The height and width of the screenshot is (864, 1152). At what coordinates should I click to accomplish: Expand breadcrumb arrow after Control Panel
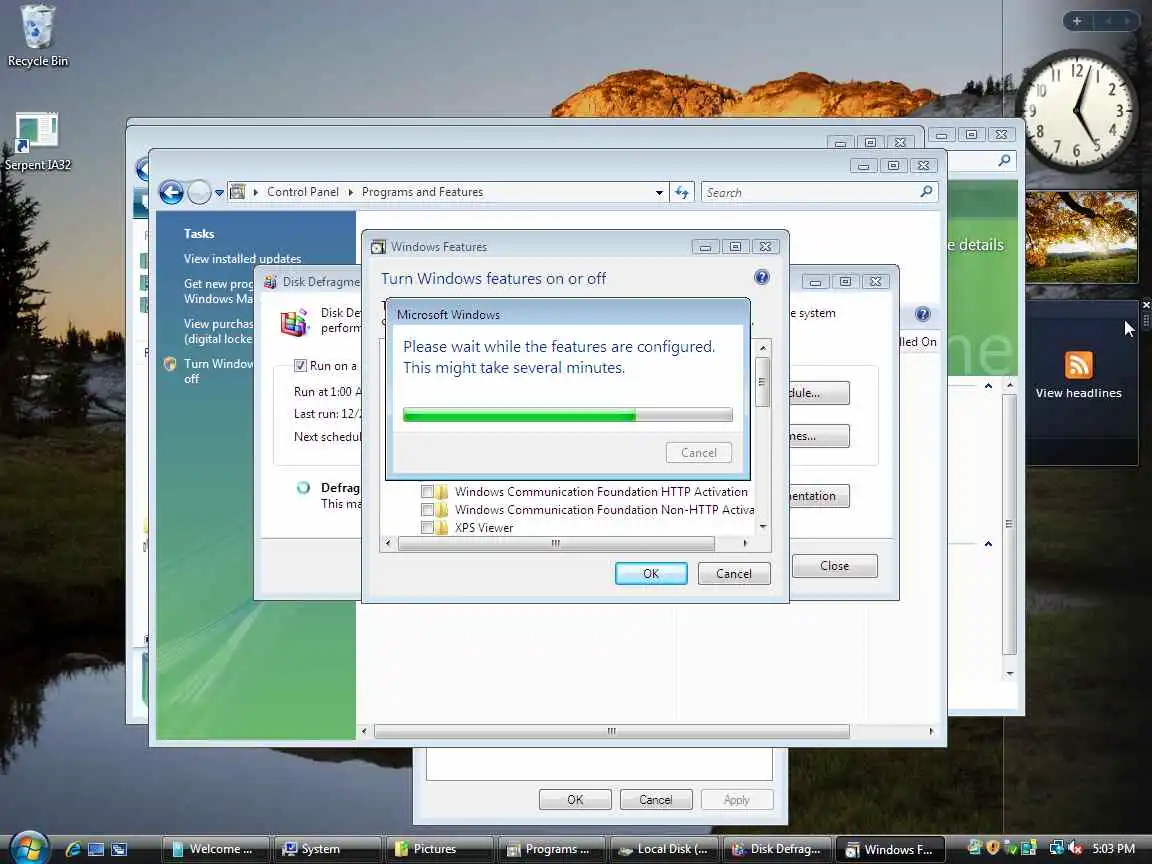pyautogui.click(x=350, y=192)
